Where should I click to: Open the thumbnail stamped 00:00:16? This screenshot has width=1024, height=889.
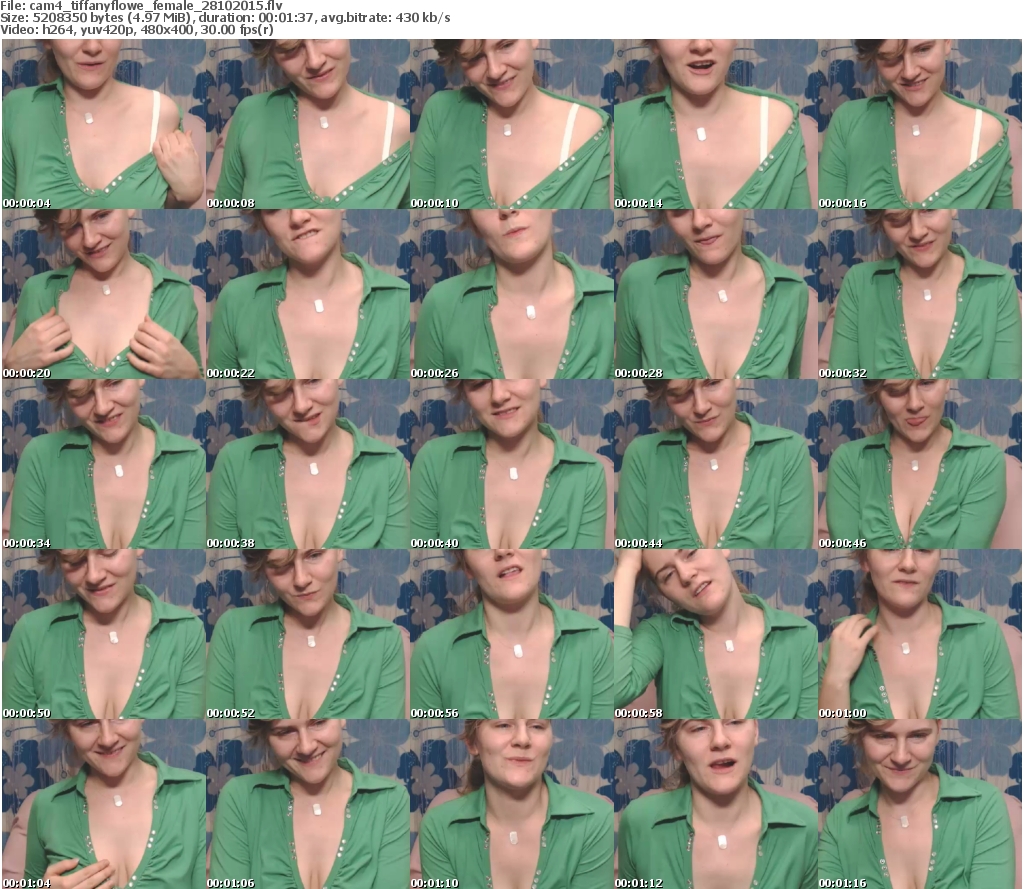coord(920,124)
